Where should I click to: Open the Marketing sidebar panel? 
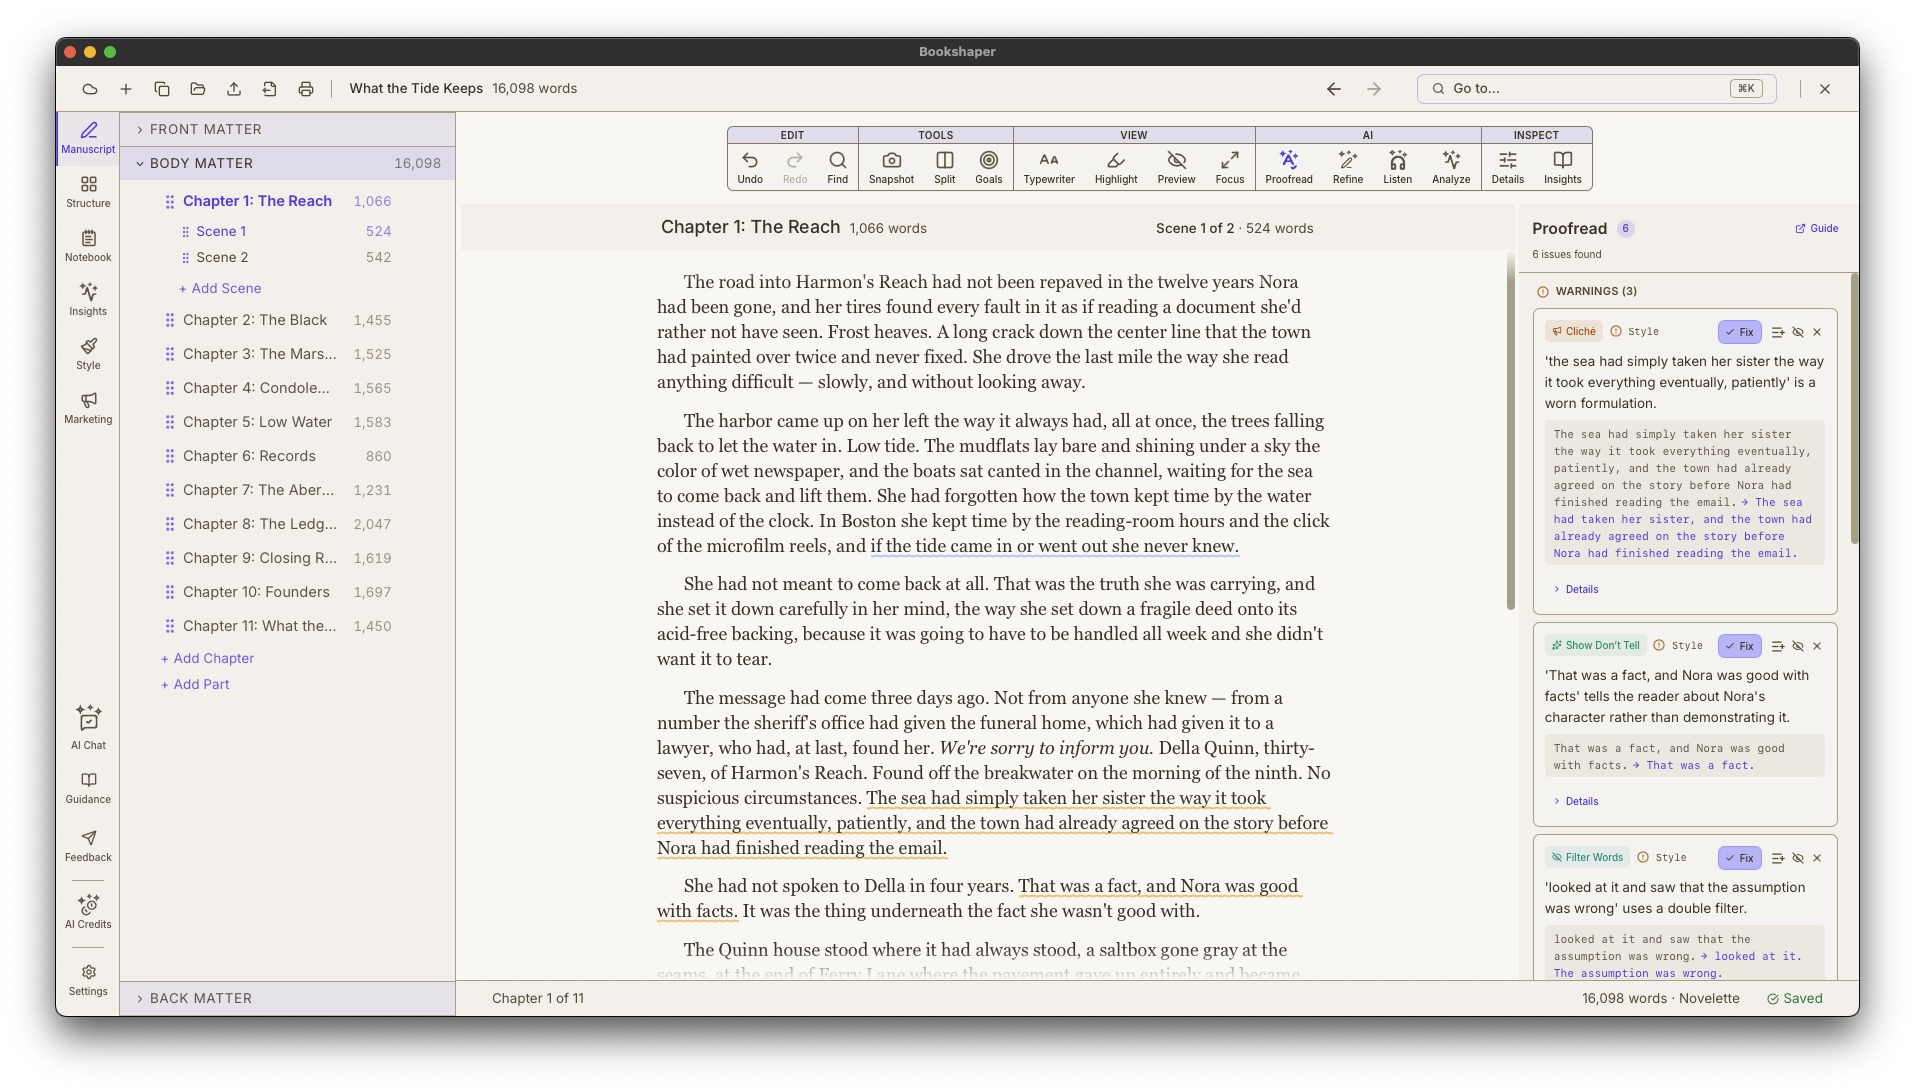(x=88, y=408)
